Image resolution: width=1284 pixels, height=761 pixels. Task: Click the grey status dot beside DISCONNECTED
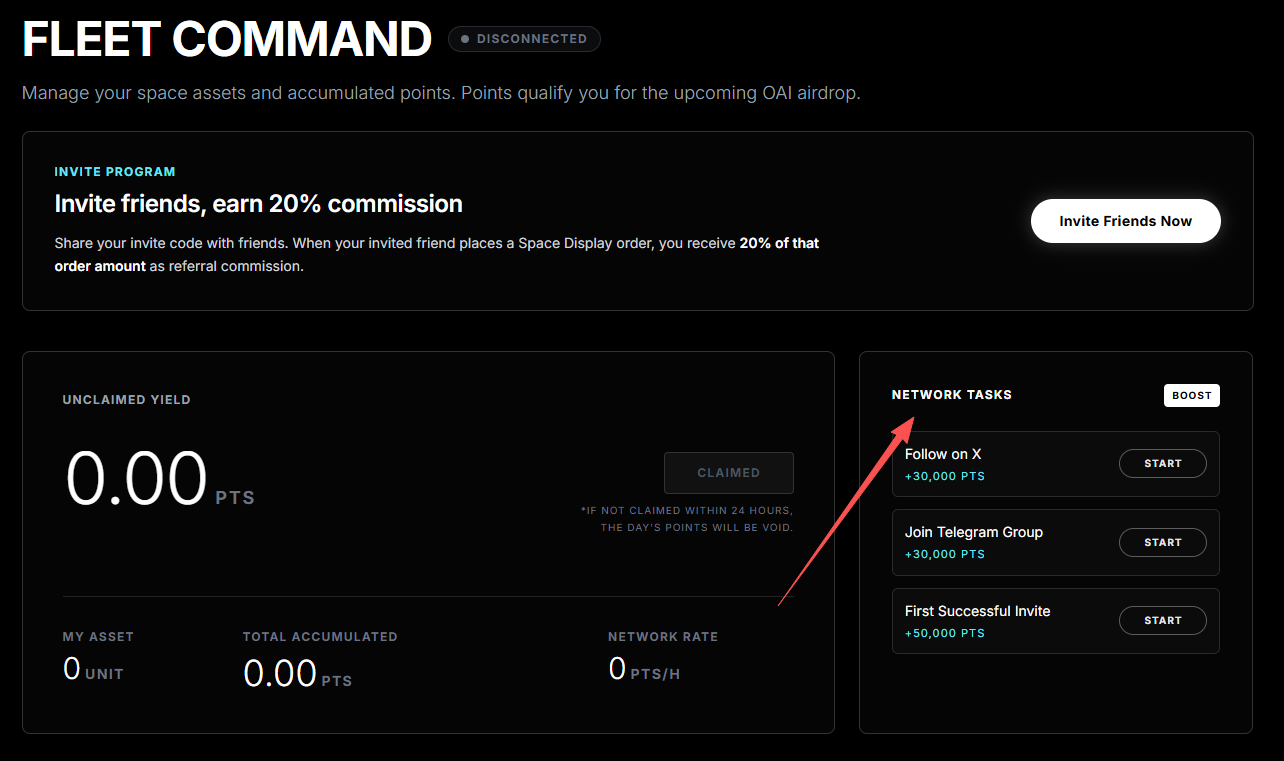coord(465,39)
